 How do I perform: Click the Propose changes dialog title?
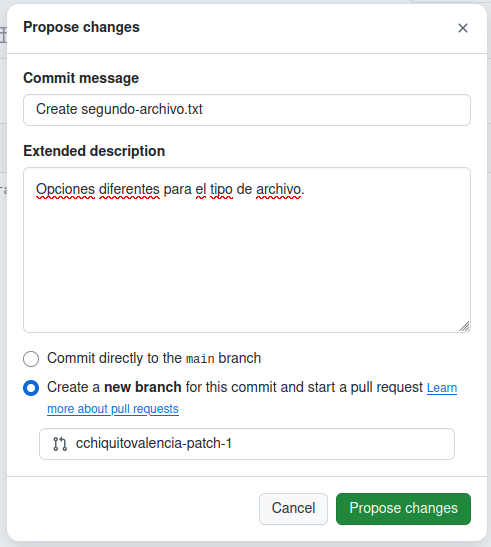(x=81, y=27)
